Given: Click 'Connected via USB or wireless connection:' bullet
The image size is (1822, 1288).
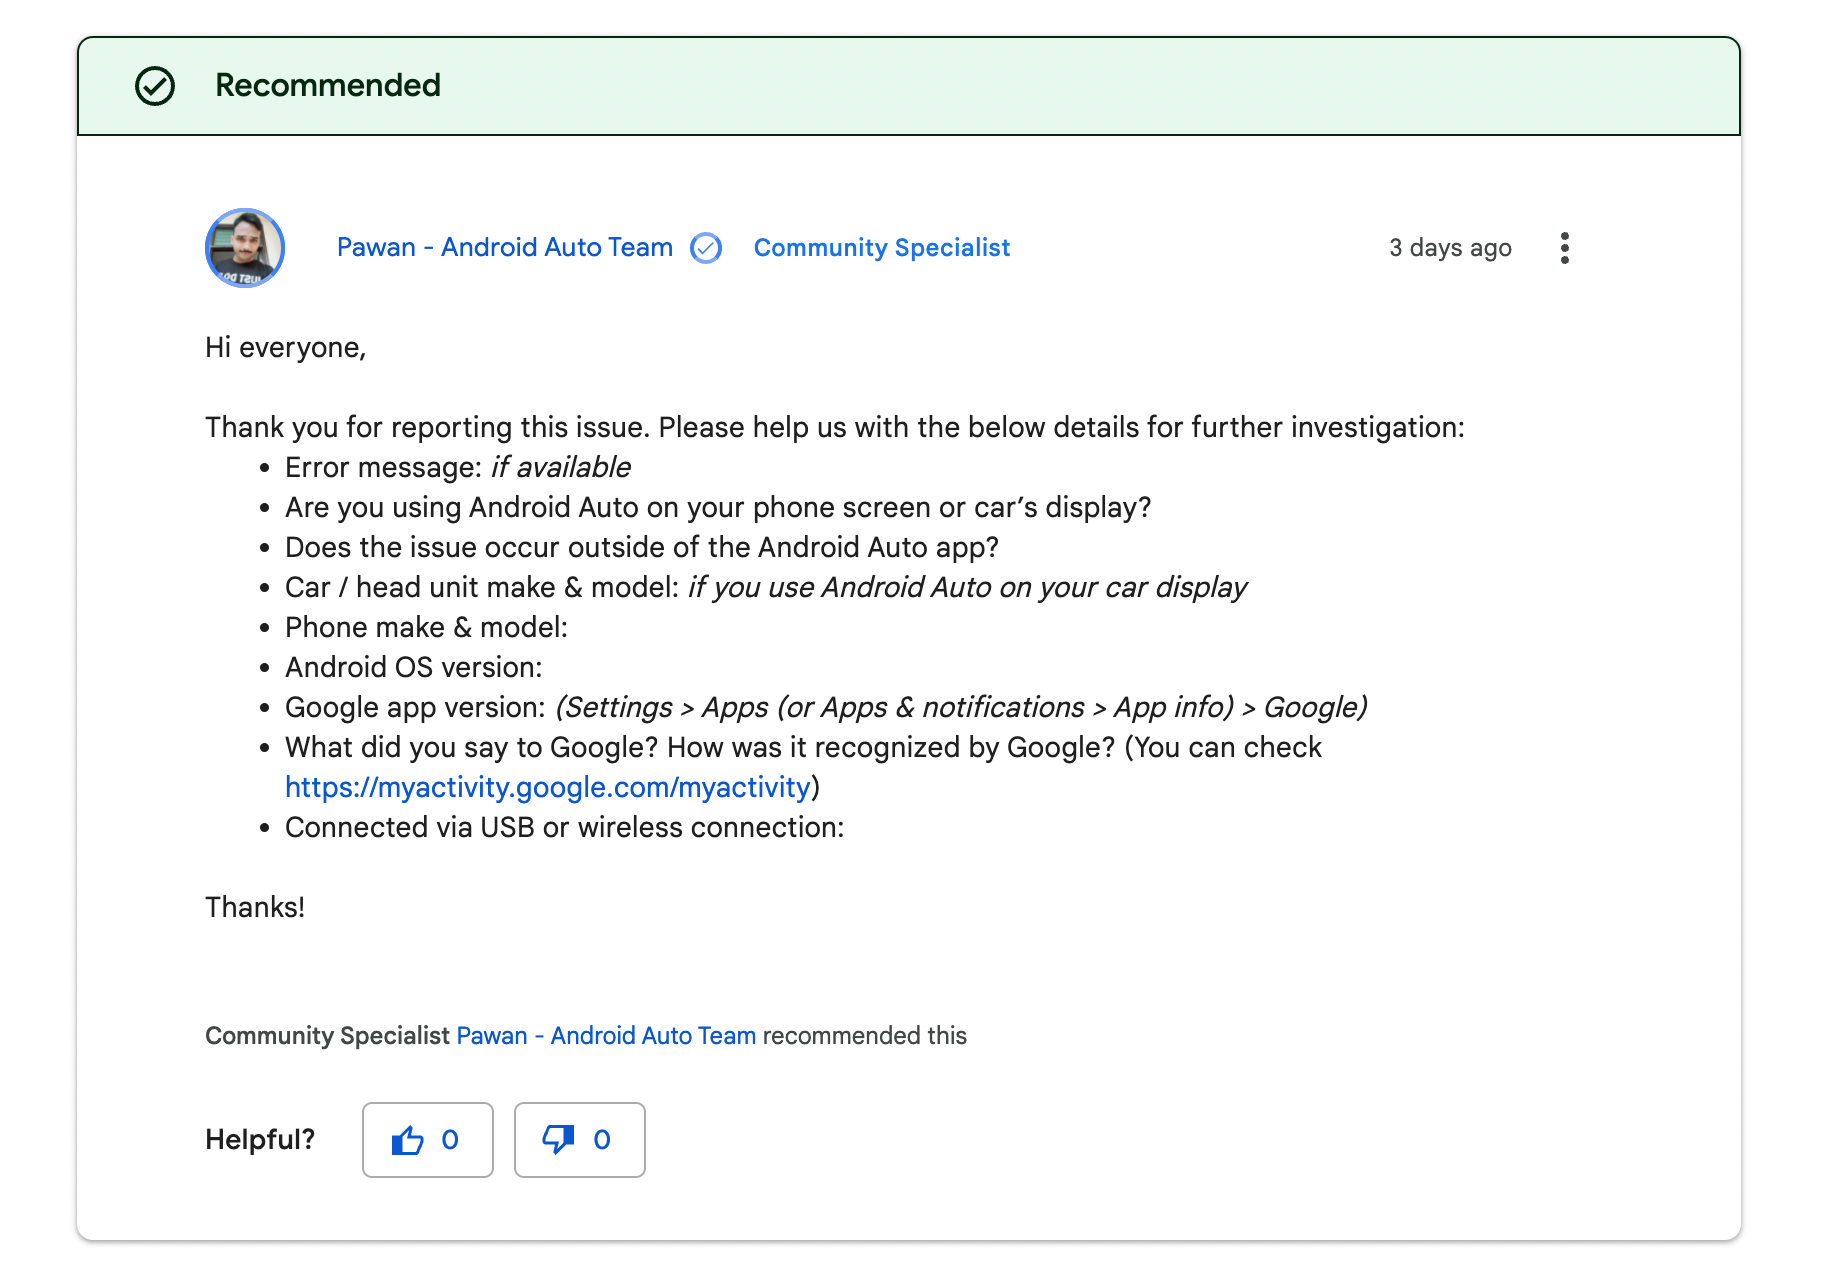Looking at the screenshot, I should click(x=565, y=827).
